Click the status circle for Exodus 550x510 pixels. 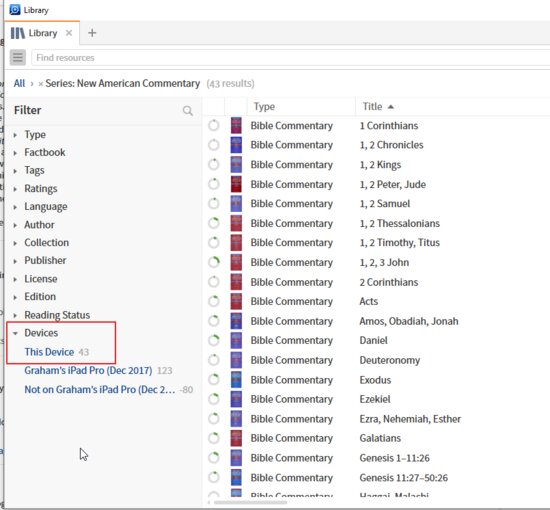214,380
